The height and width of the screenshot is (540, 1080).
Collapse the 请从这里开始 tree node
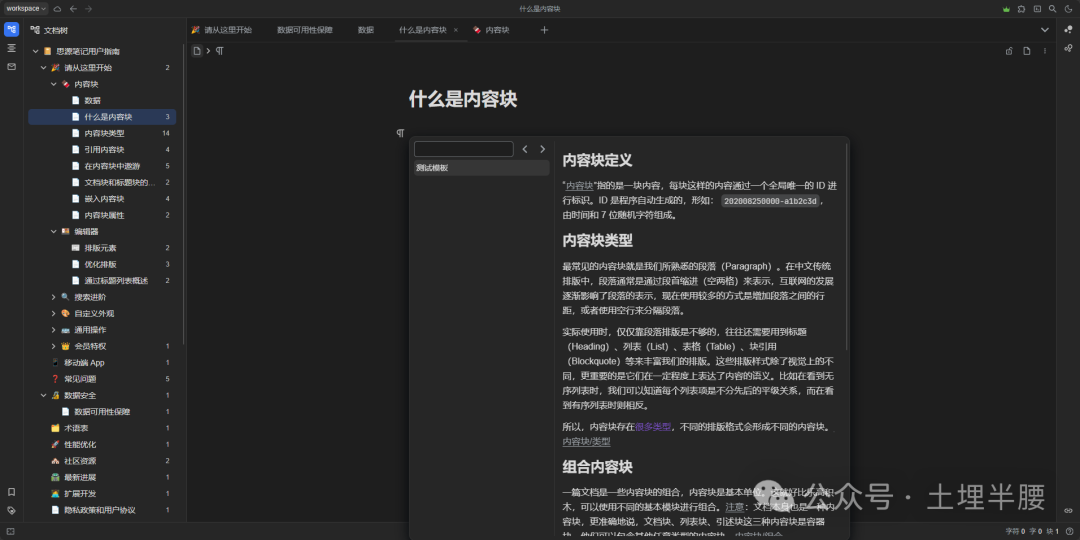tap(44, 68)
